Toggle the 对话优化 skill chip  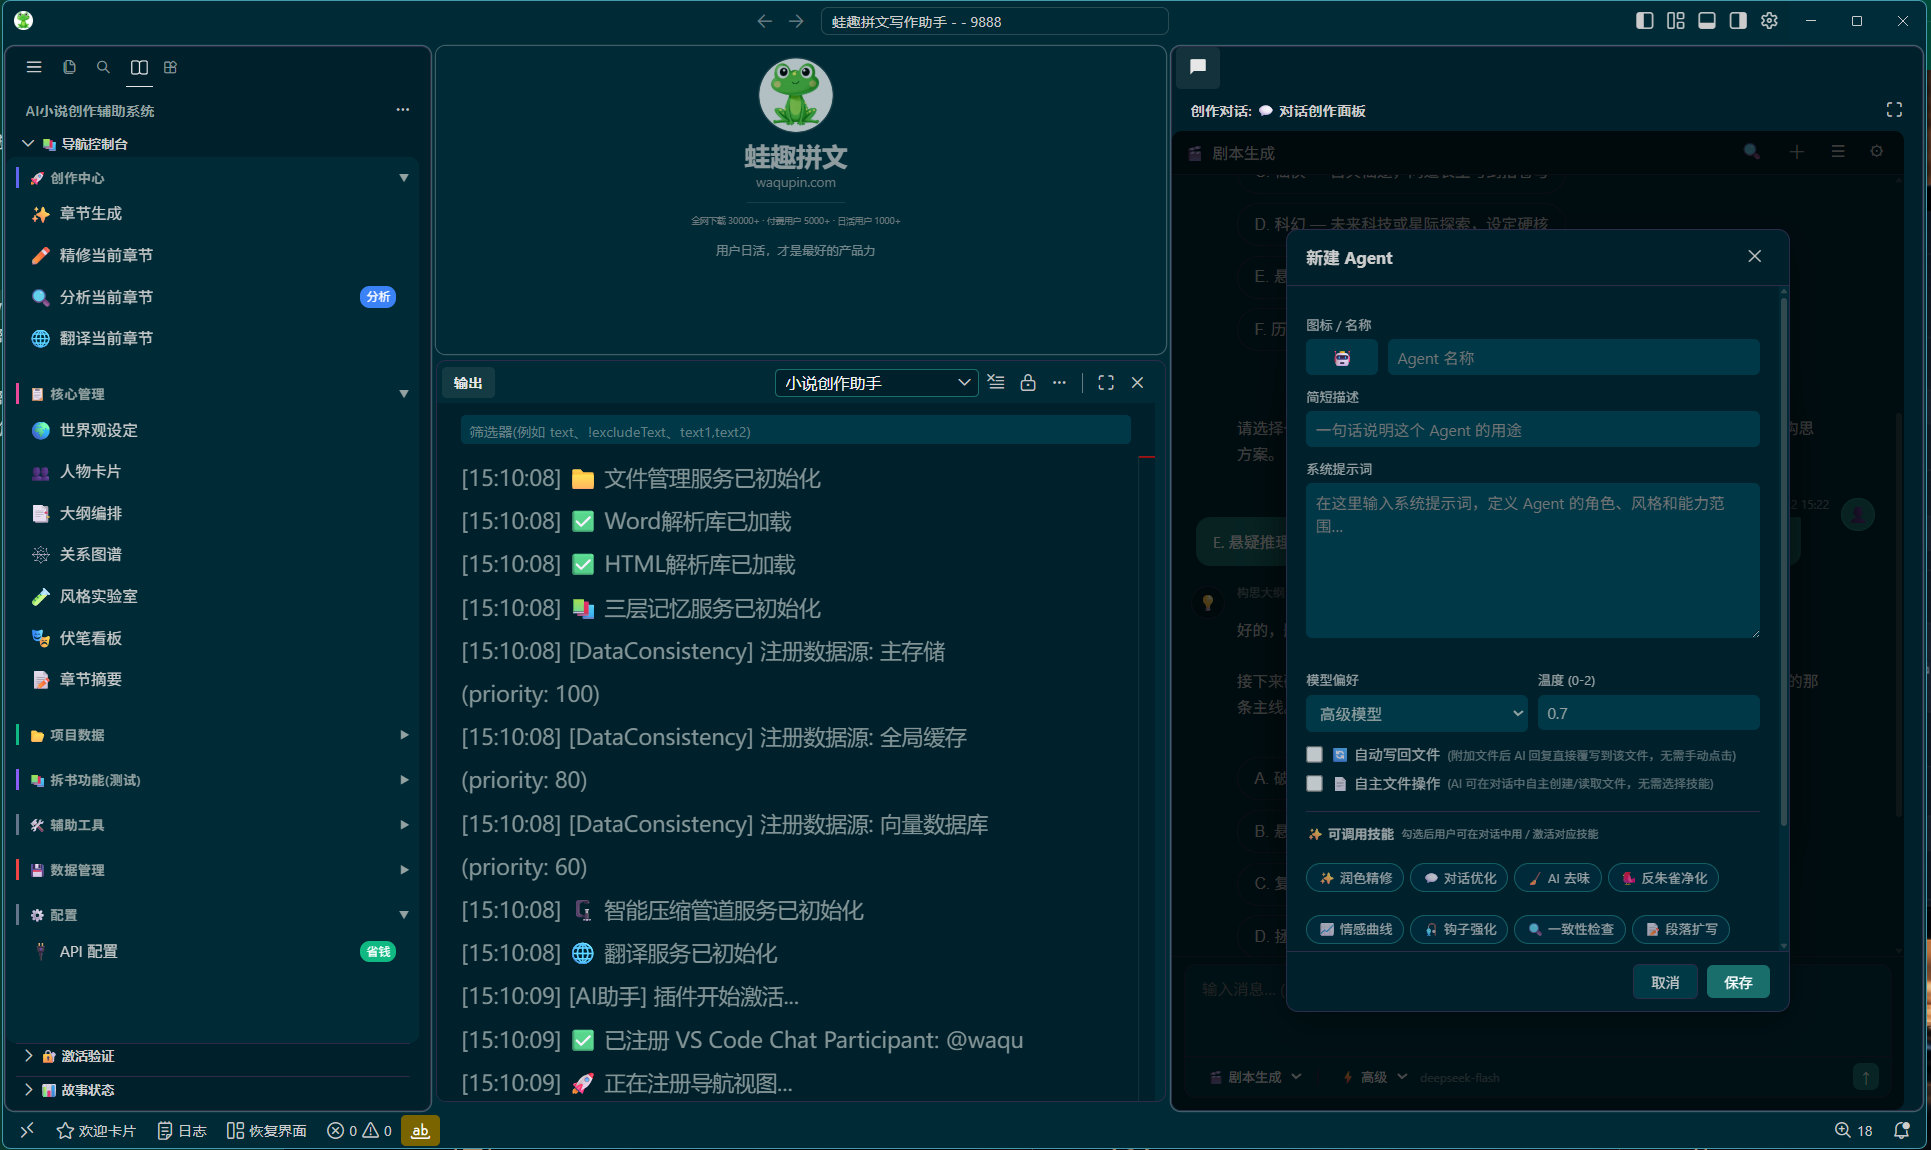[x=1459, y=878]
